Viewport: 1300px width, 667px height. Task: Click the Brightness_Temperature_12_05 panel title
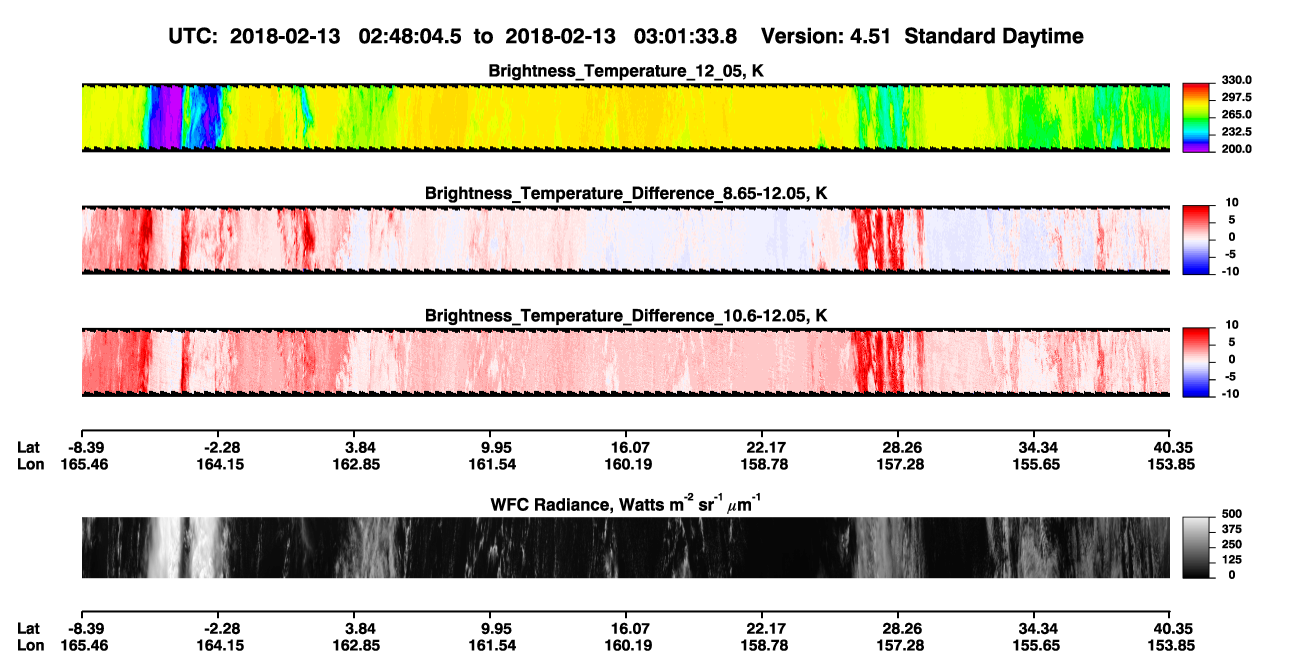[626, 71]
